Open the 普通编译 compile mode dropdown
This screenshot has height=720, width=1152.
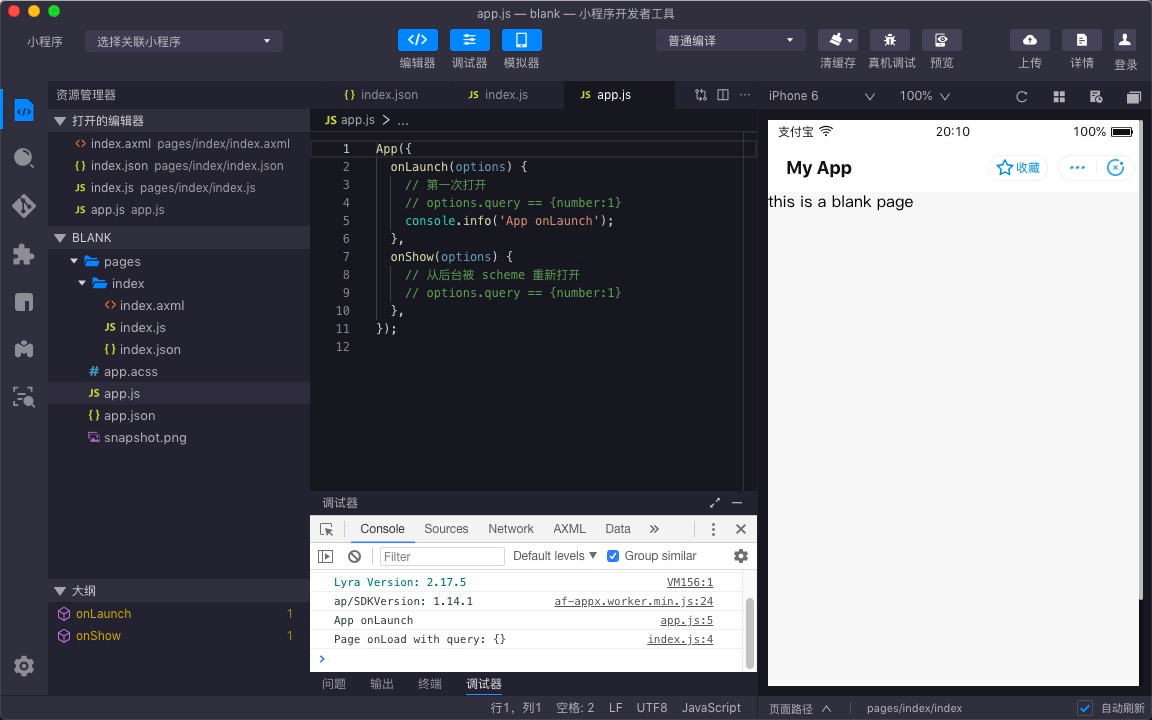[730, 40]
